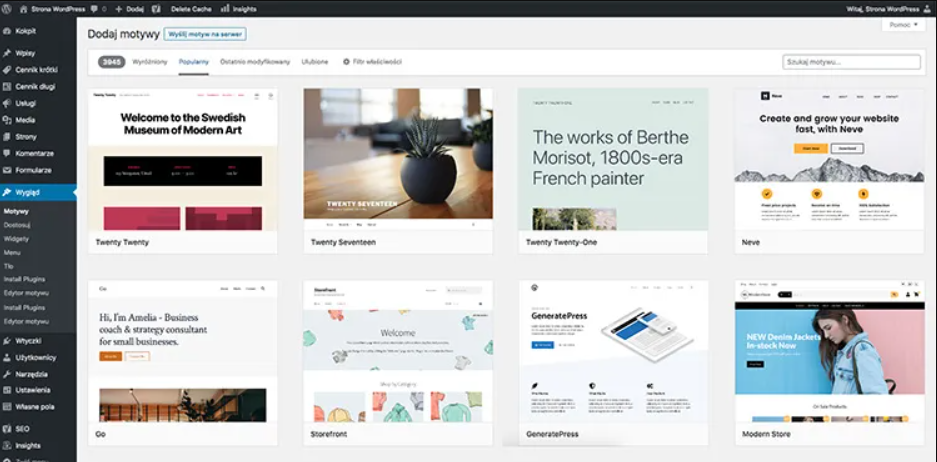This screenshot has width=937, height=462.
Task: Open the Dostosuj submenu item
Action: 17,225
